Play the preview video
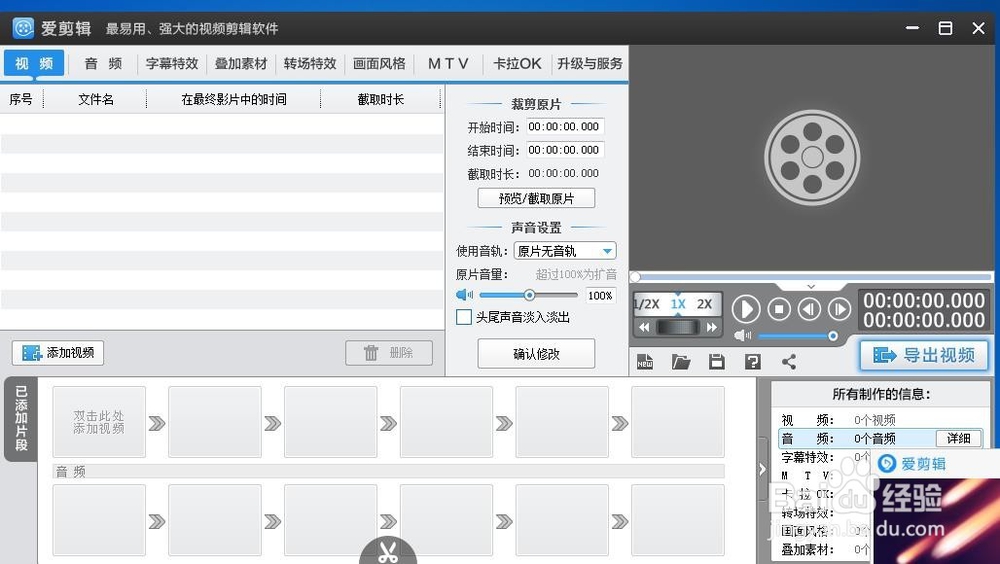This screenshot has width=1000, height=564. (x=746, y=309)
